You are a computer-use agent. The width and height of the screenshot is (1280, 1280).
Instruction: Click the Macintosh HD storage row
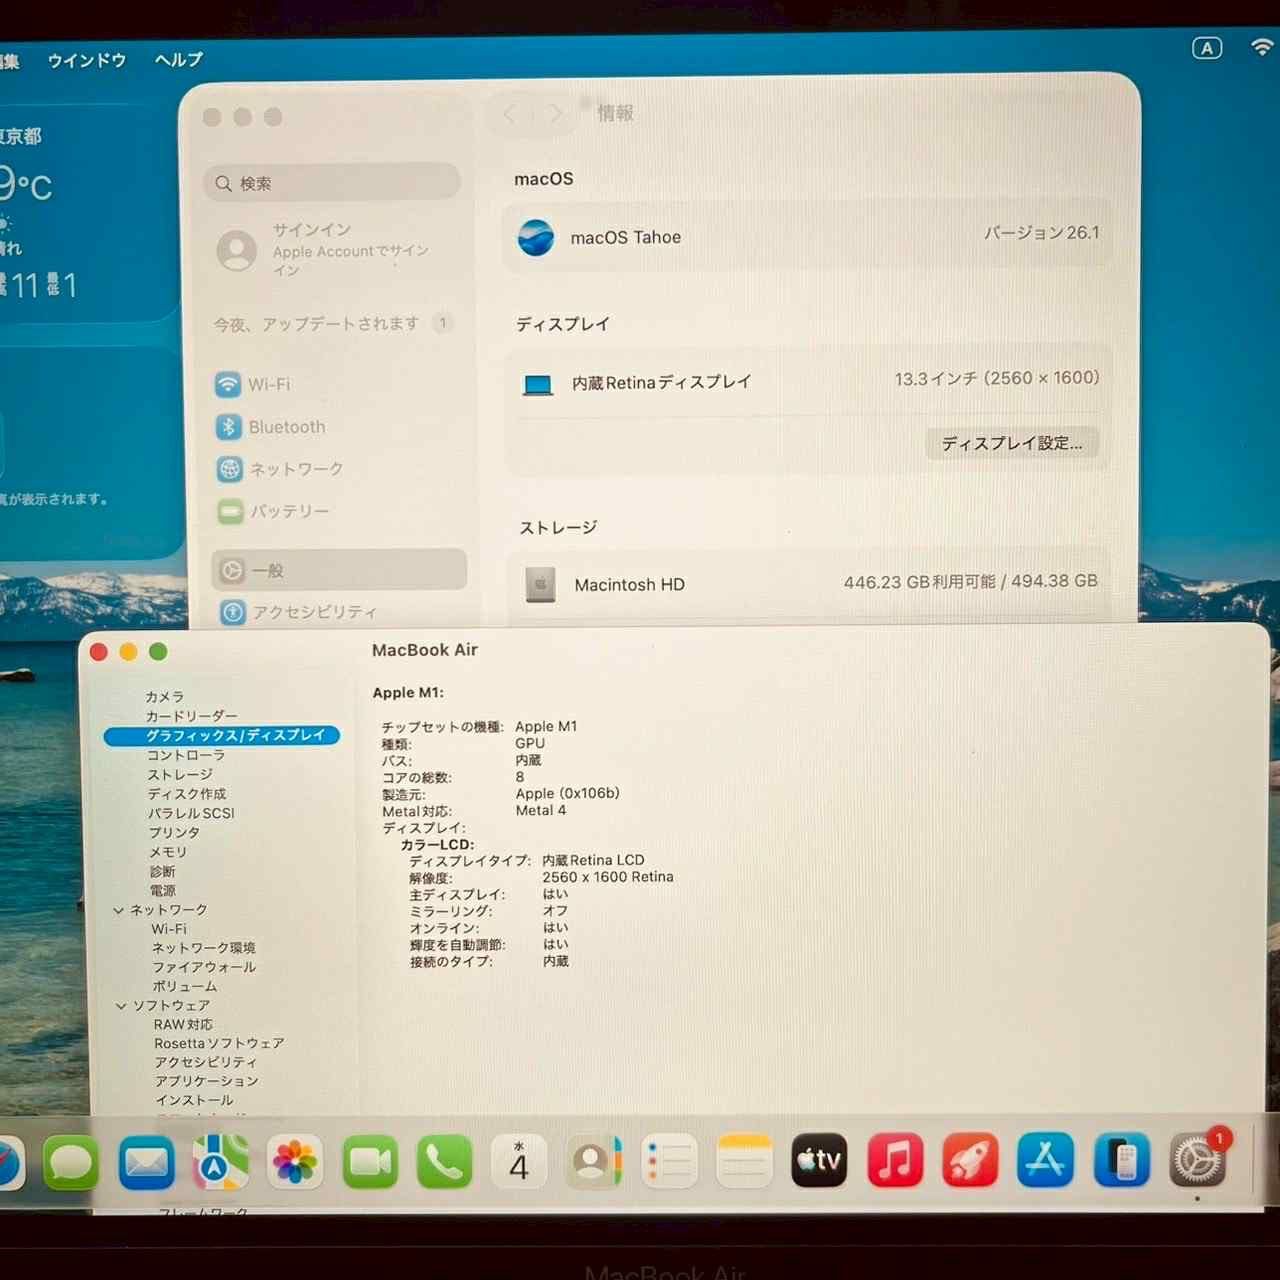point(811,584)
